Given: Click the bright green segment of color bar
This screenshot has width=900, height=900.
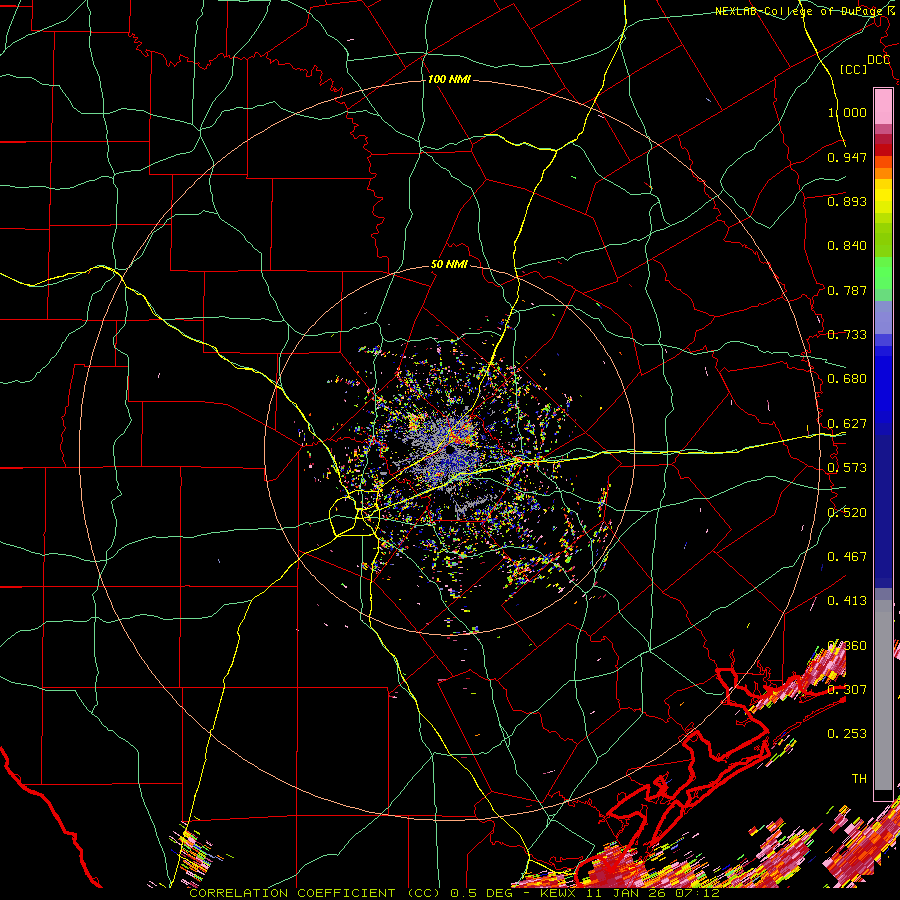Looking at the screenshot, I should click(883, 273).
